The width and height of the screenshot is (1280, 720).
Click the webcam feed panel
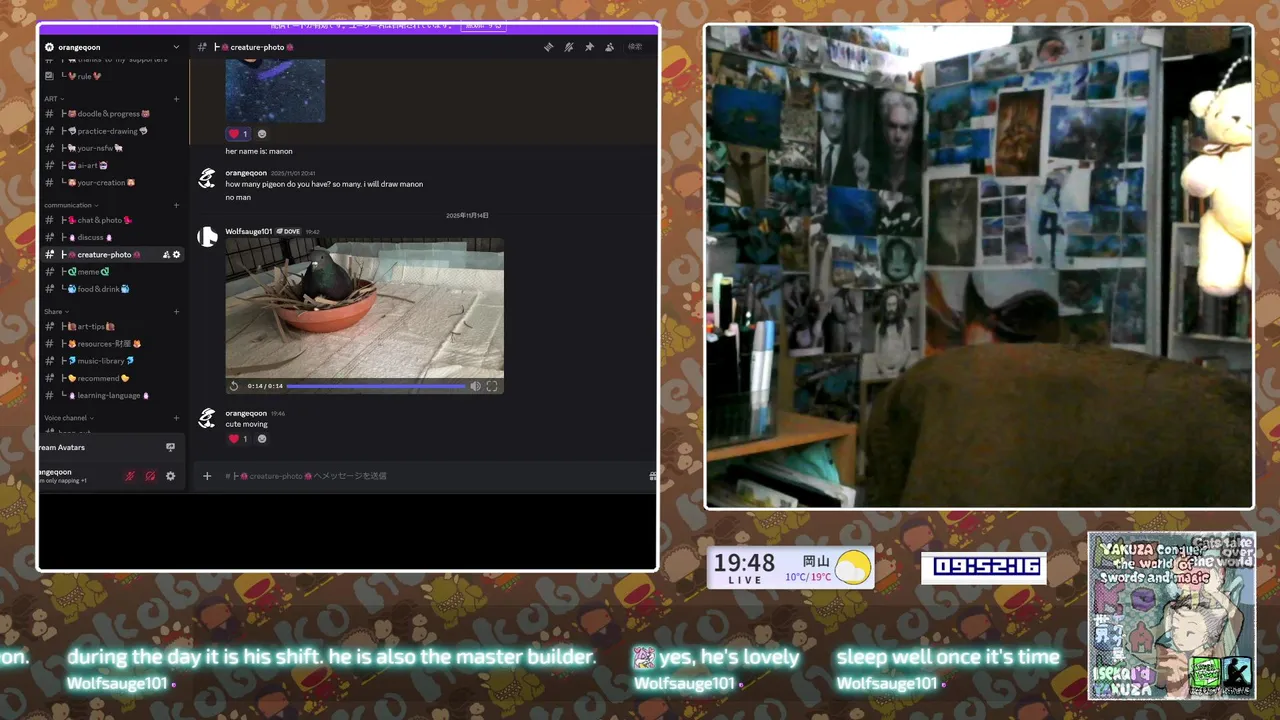(979, 267)
